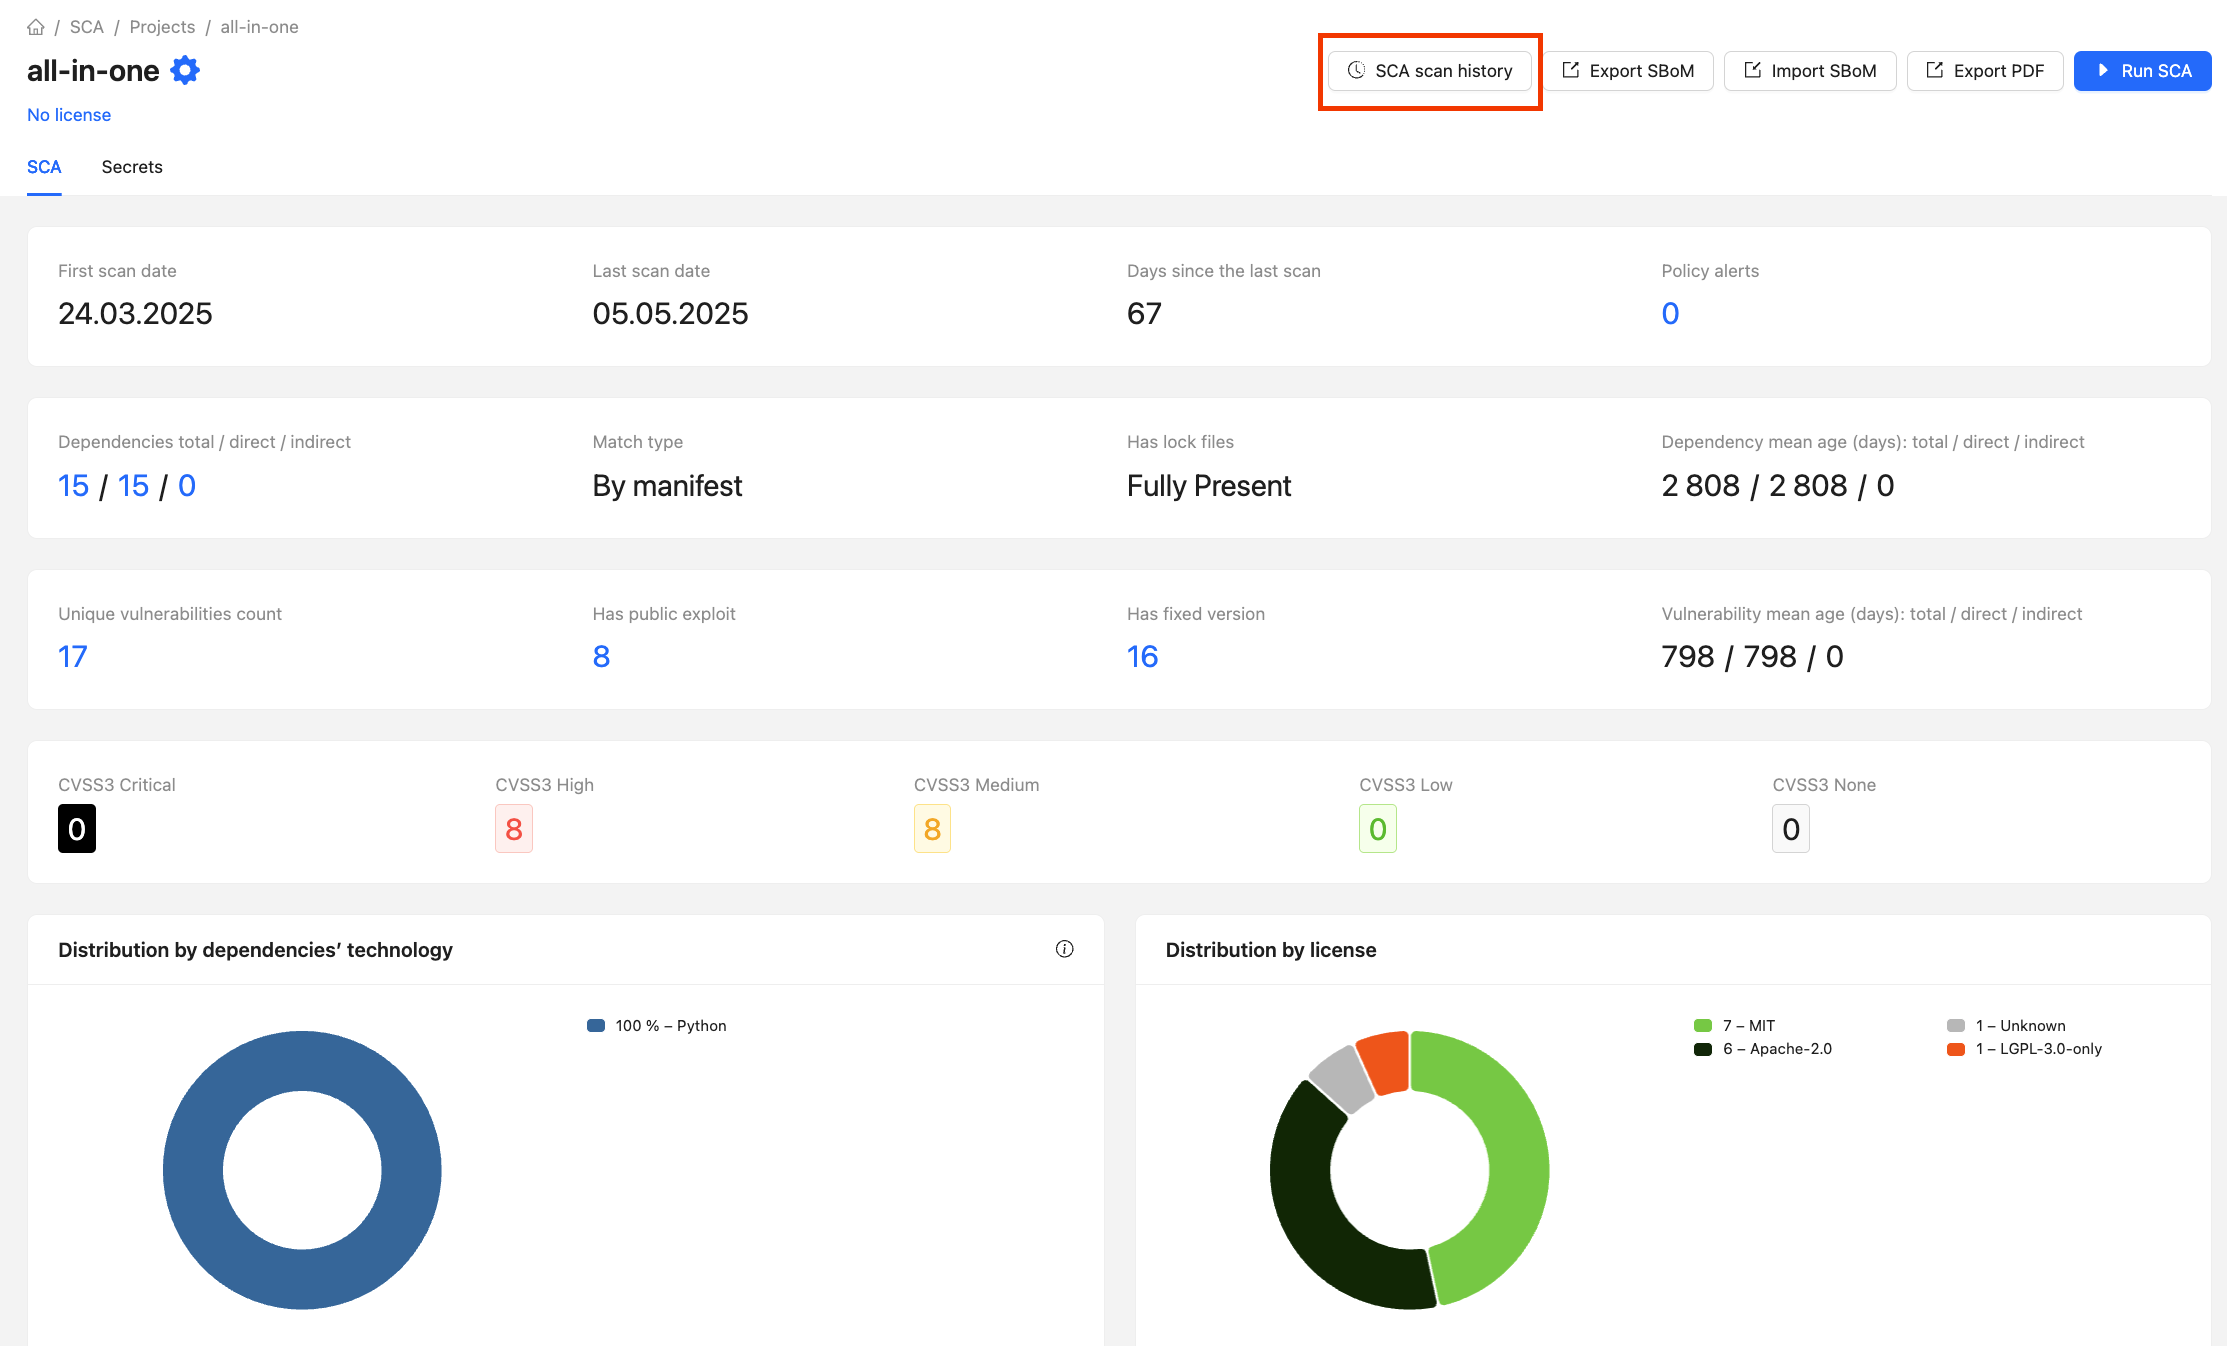
Task: Open the No license link
Action: [x=69, y=115]
